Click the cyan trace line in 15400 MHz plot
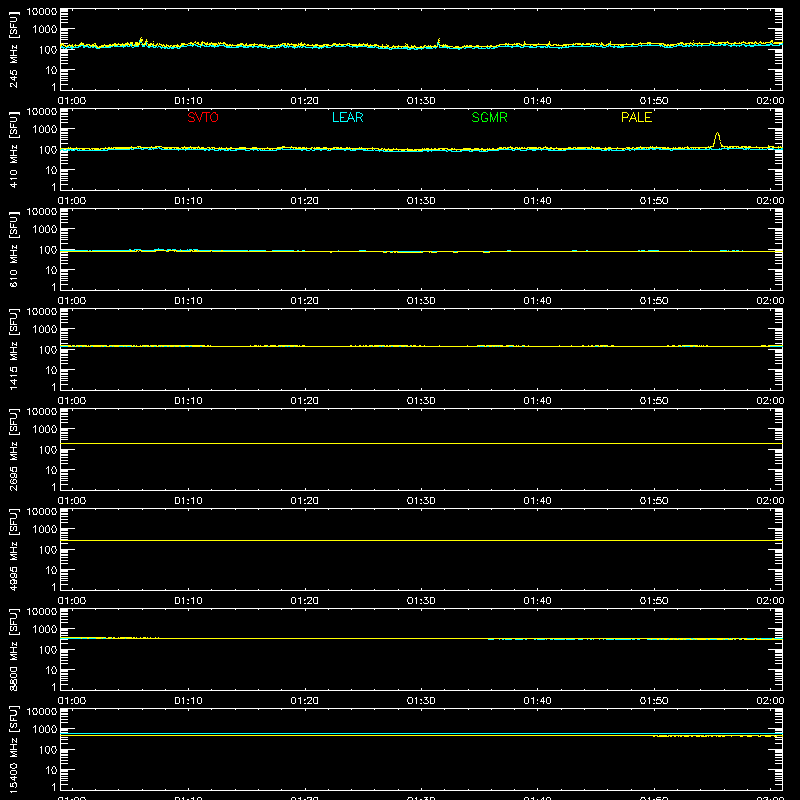The image size is (800, 800). tap(421, 733)
